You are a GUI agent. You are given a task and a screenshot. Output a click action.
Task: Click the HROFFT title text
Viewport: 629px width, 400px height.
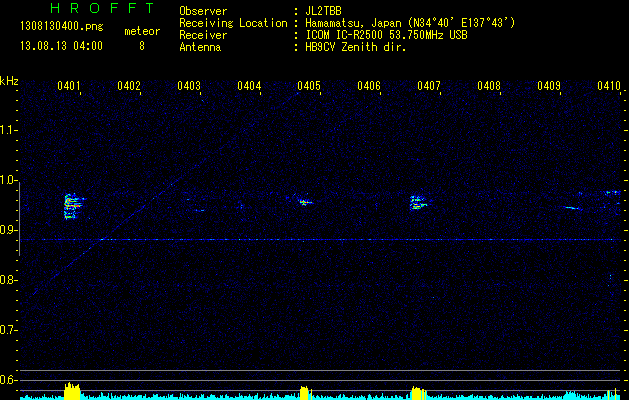(88, 8)
